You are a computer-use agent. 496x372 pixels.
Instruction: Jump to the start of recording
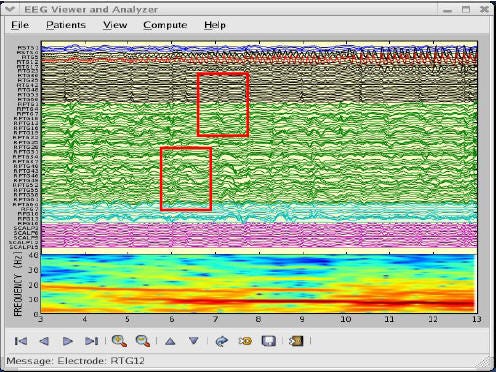pyautogui.click(x=21, y=341)
